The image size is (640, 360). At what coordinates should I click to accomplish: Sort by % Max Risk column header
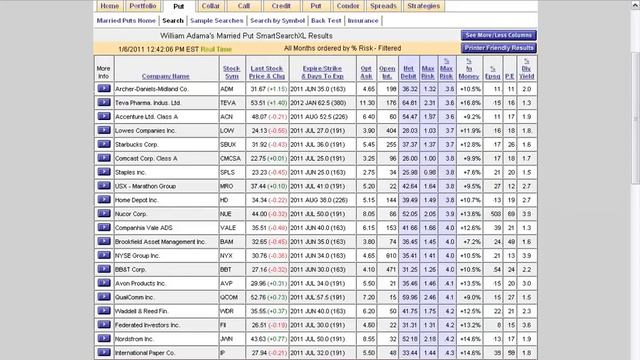click(x=446, y=69)
